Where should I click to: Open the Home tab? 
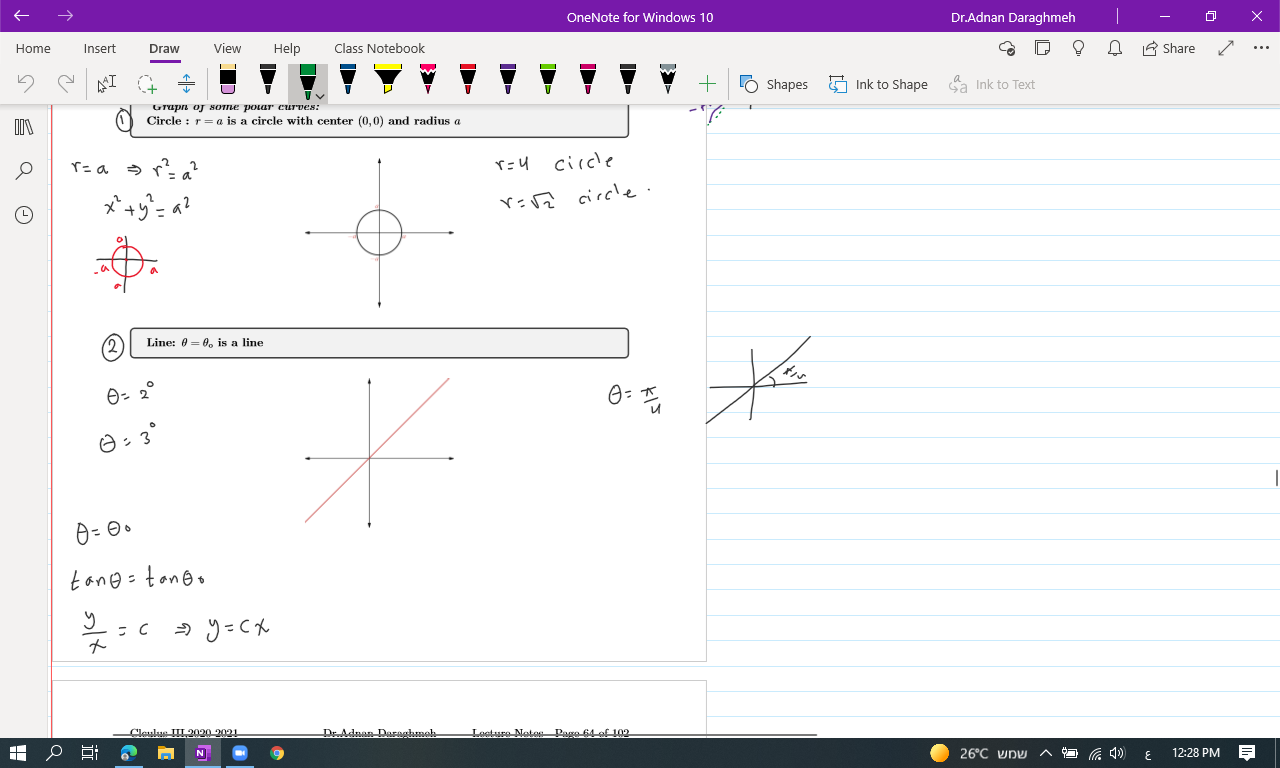pos(33,48)
